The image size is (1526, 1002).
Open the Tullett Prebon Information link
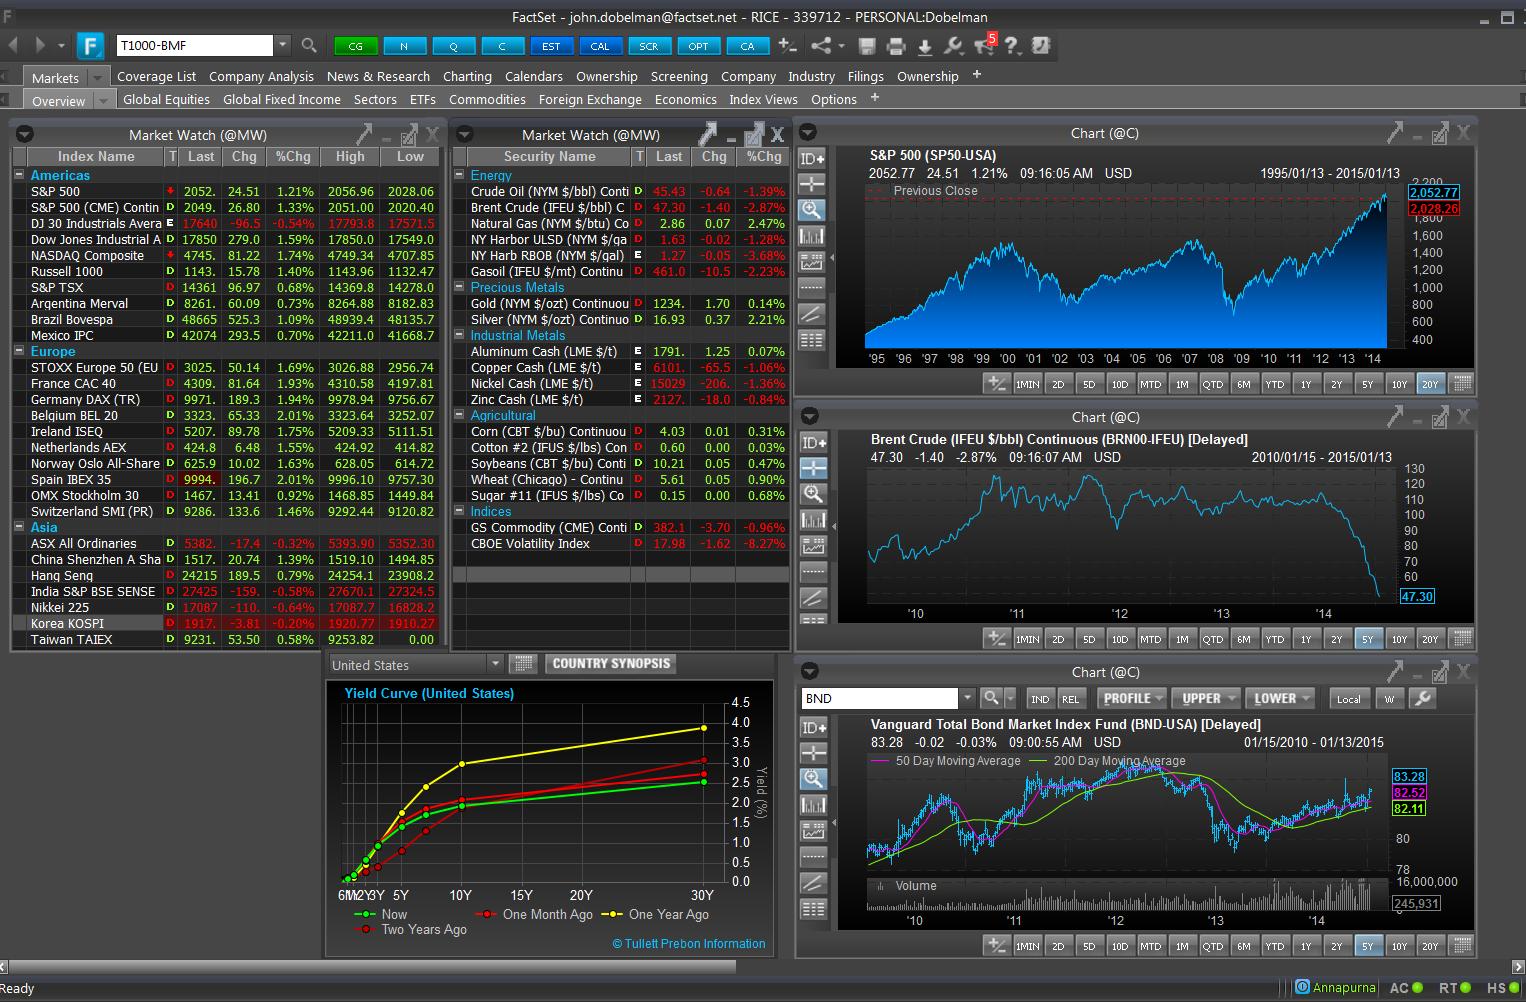(x=689, y=943)
